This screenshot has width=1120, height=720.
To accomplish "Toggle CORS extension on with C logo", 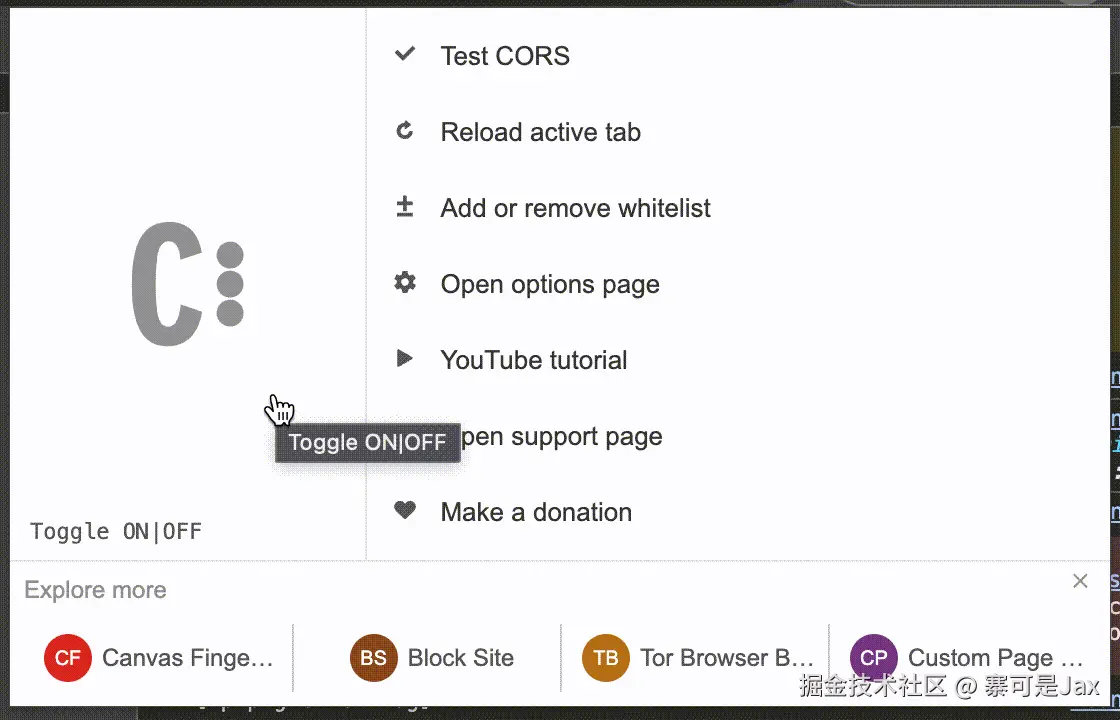I will (x=187, y=285).
